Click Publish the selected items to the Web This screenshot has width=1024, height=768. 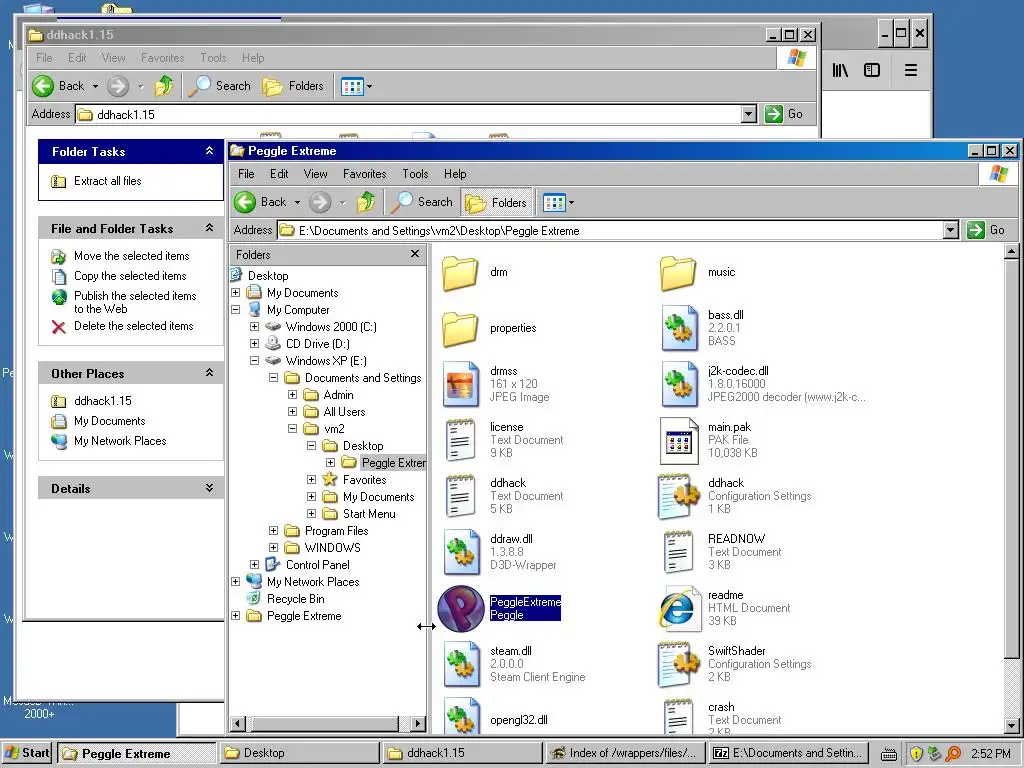point(135,302)
